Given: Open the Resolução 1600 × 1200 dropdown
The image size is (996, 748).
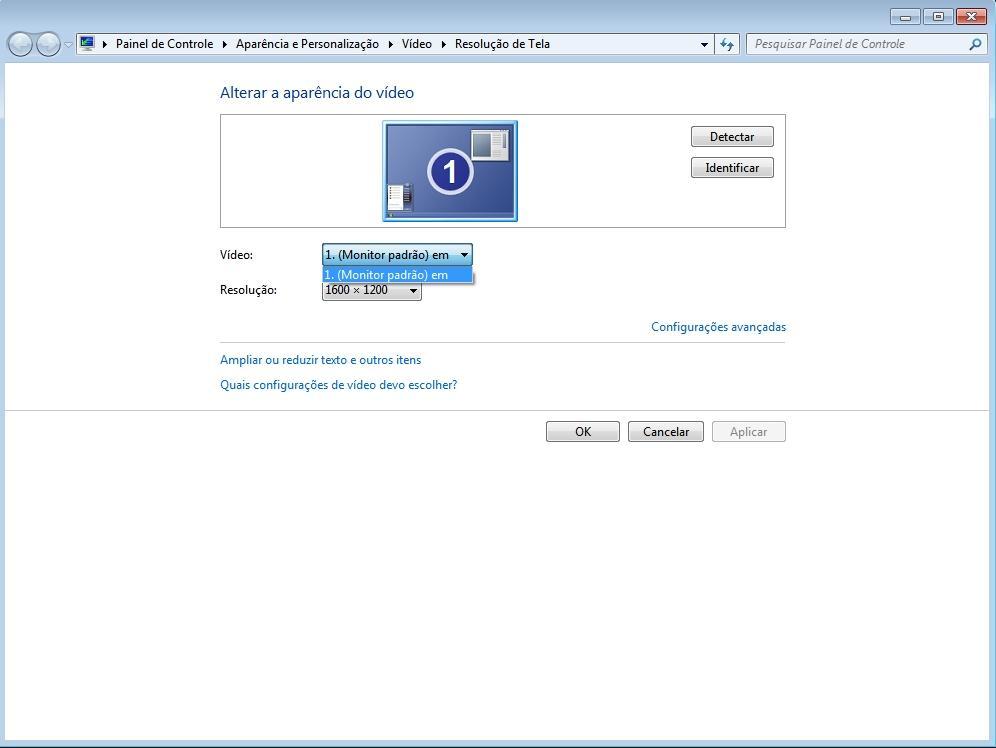Looking at the screenshot, I should [x=372, y=291].
